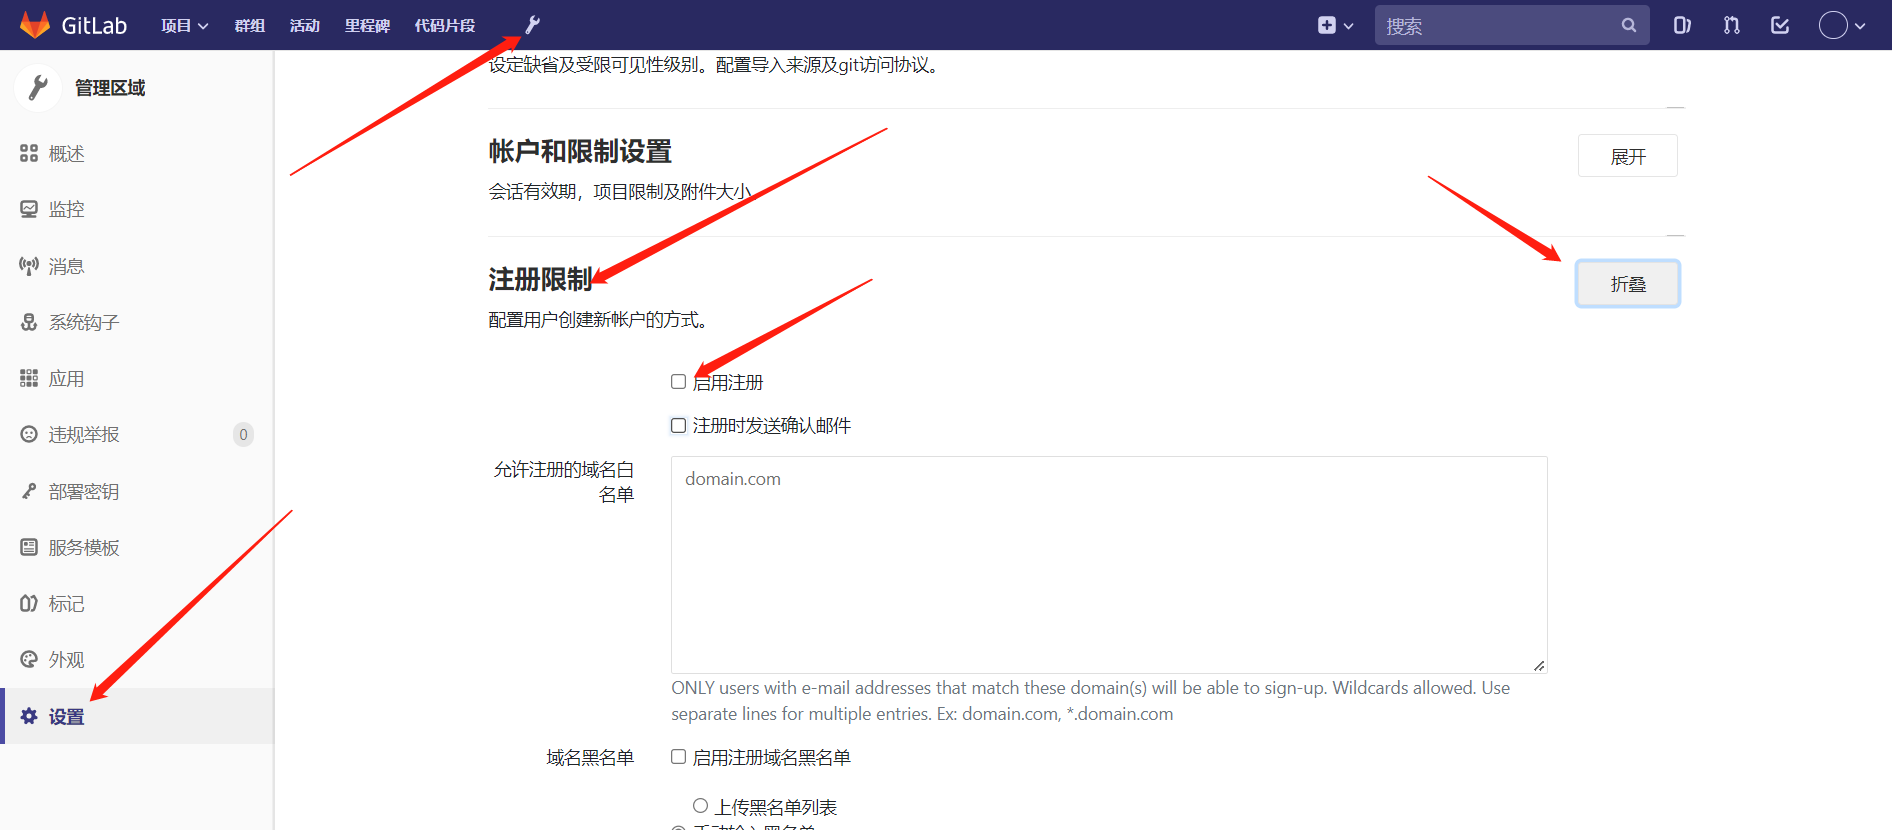
Task: Click the textarea resize handle corner
Action: tap(1539, 665)
